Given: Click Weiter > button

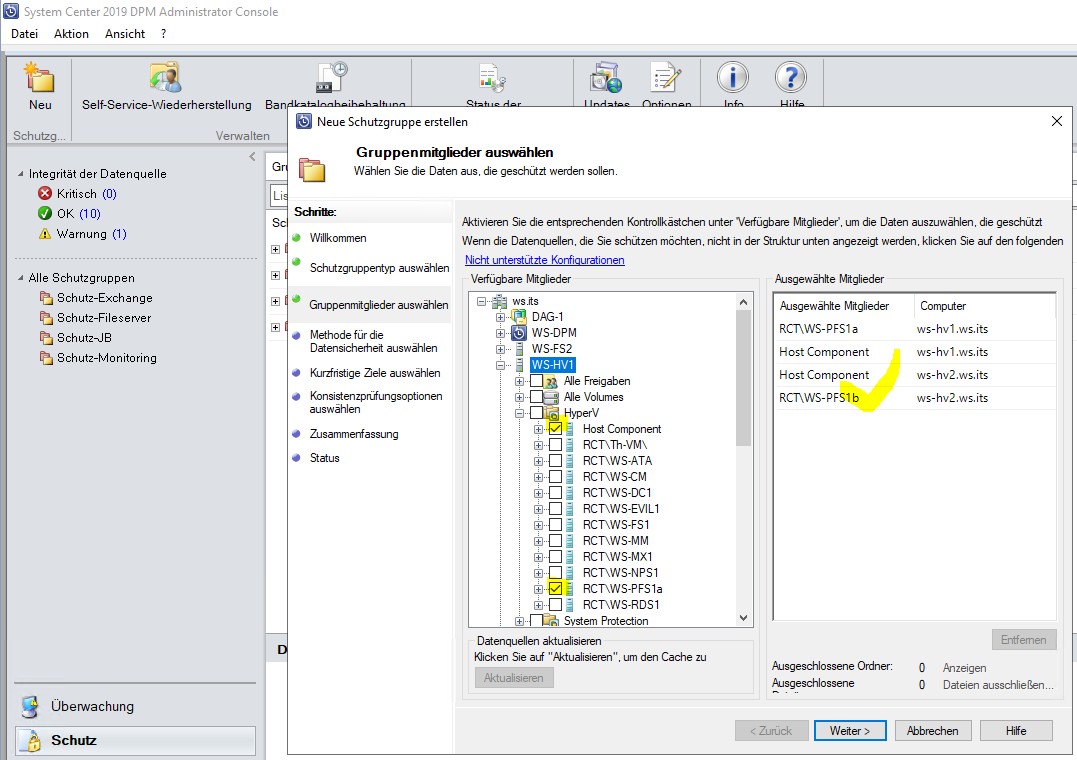Looking at the screenshot, I should (x=850, y=730).
